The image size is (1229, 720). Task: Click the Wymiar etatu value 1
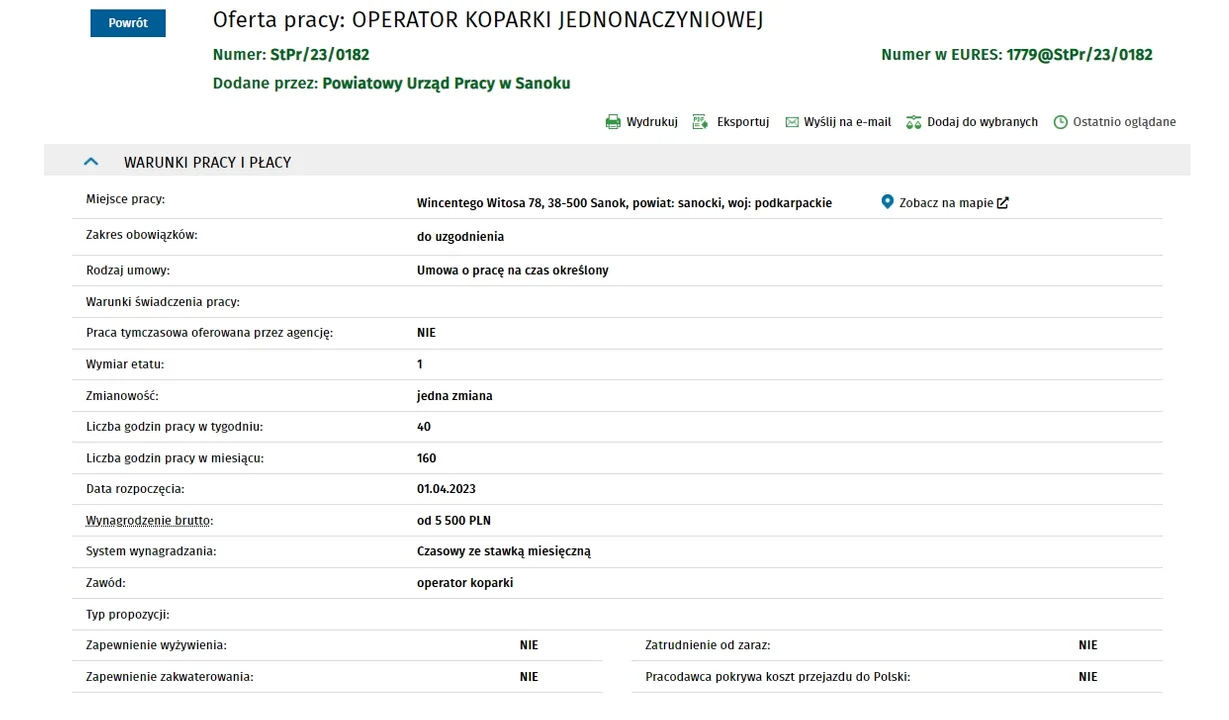(x=420, y=365)
